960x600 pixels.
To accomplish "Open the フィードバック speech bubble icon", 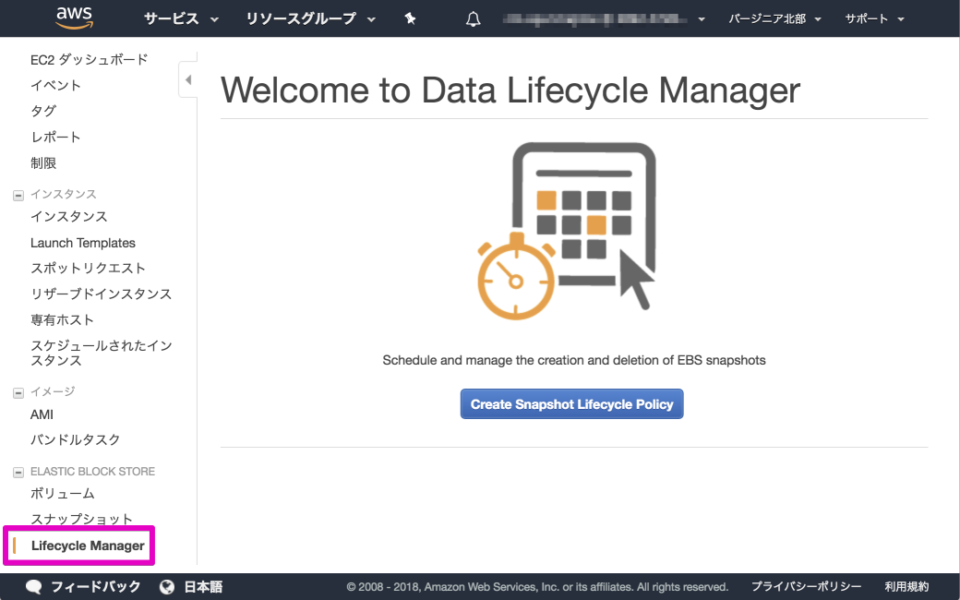I will (34, 587).
